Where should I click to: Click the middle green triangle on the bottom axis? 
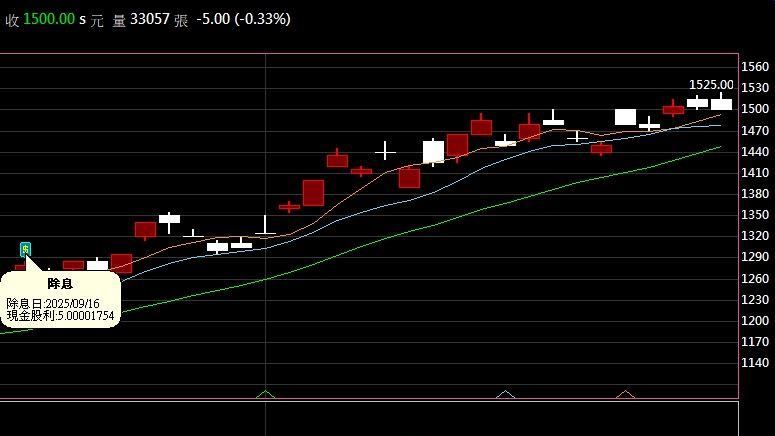click(x=505, y=394)
